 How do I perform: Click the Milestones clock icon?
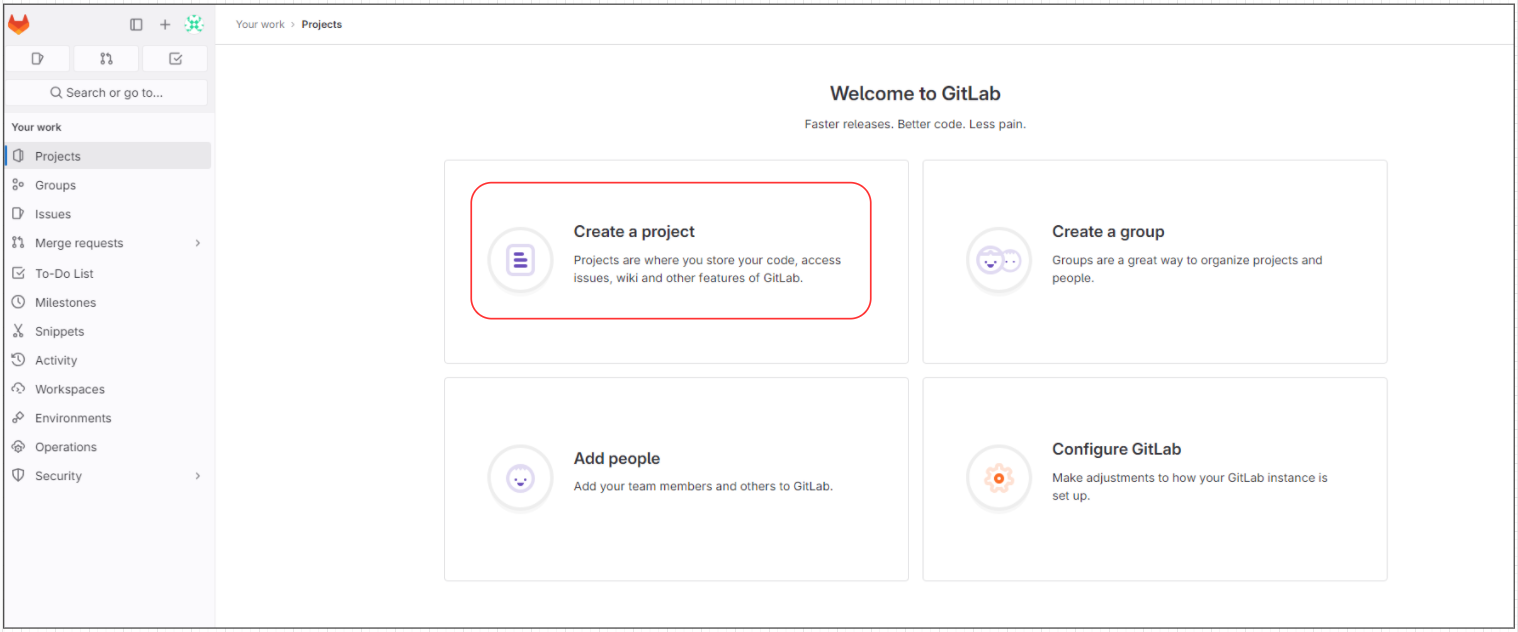(x=18, y=302)
